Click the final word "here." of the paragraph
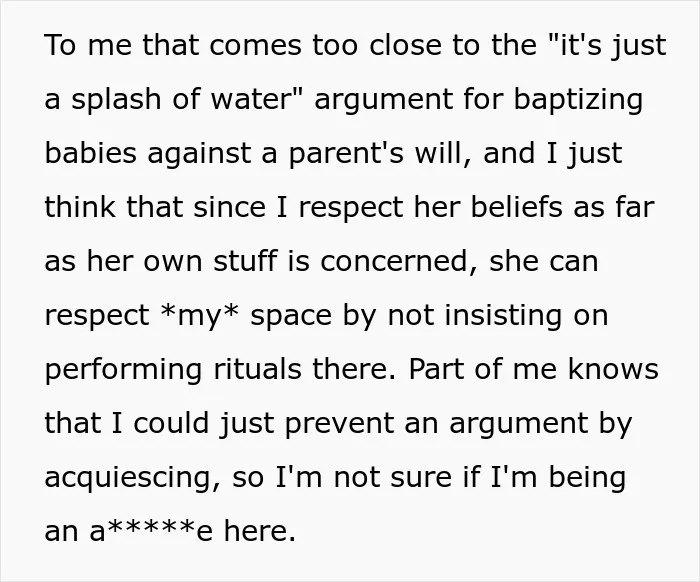Viewport: 700px width, 582px height. pyautogui.click(x=260, y=531)
